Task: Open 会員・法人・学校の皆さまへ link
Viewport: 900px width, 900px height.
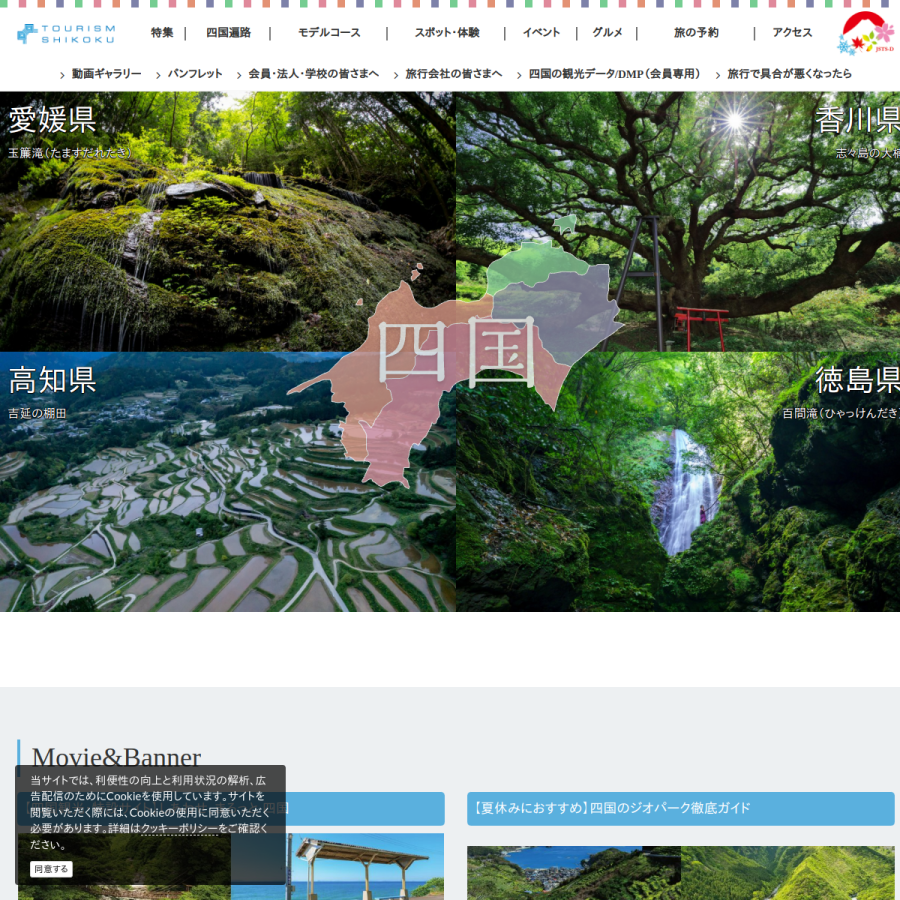Action: (x=313, y=73)
